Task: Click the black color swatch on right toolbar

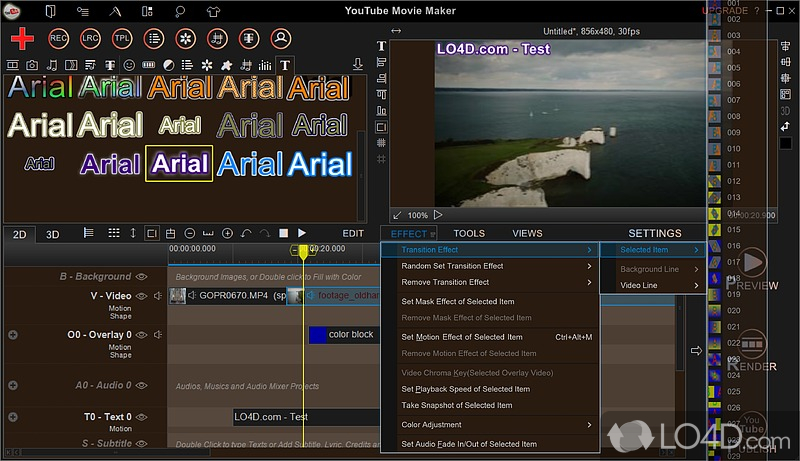Action: pyautogui.click(x=786, y=143)
